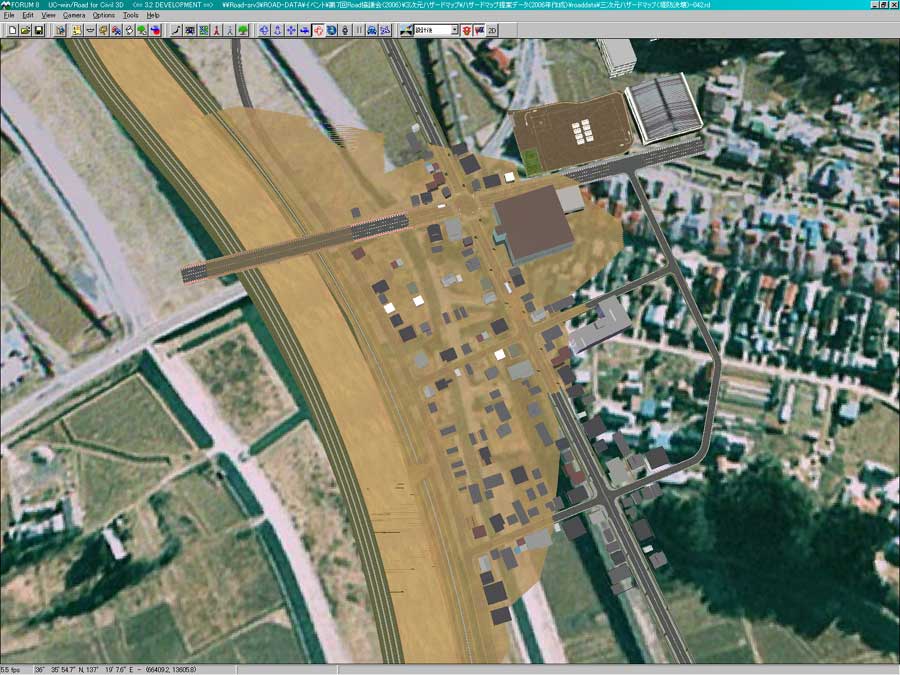
Task: Click the green tree icon next to the figures
Action: pos(243,30)
